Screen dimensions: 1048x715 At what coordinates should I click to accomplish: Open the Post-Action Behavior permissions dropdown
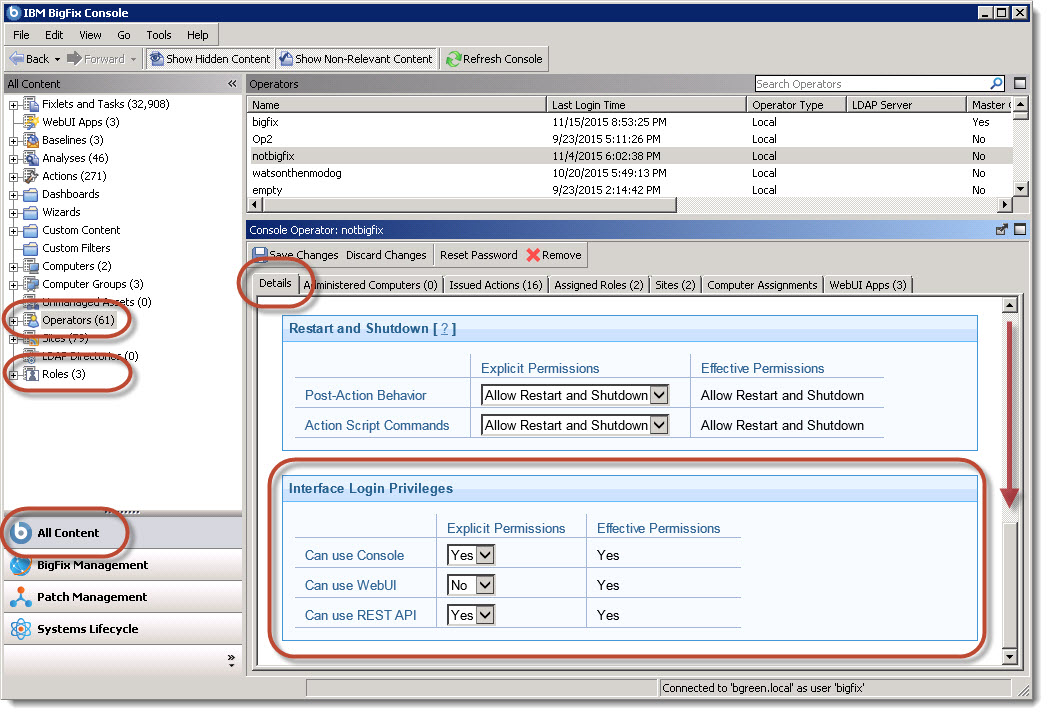point(658,395)
